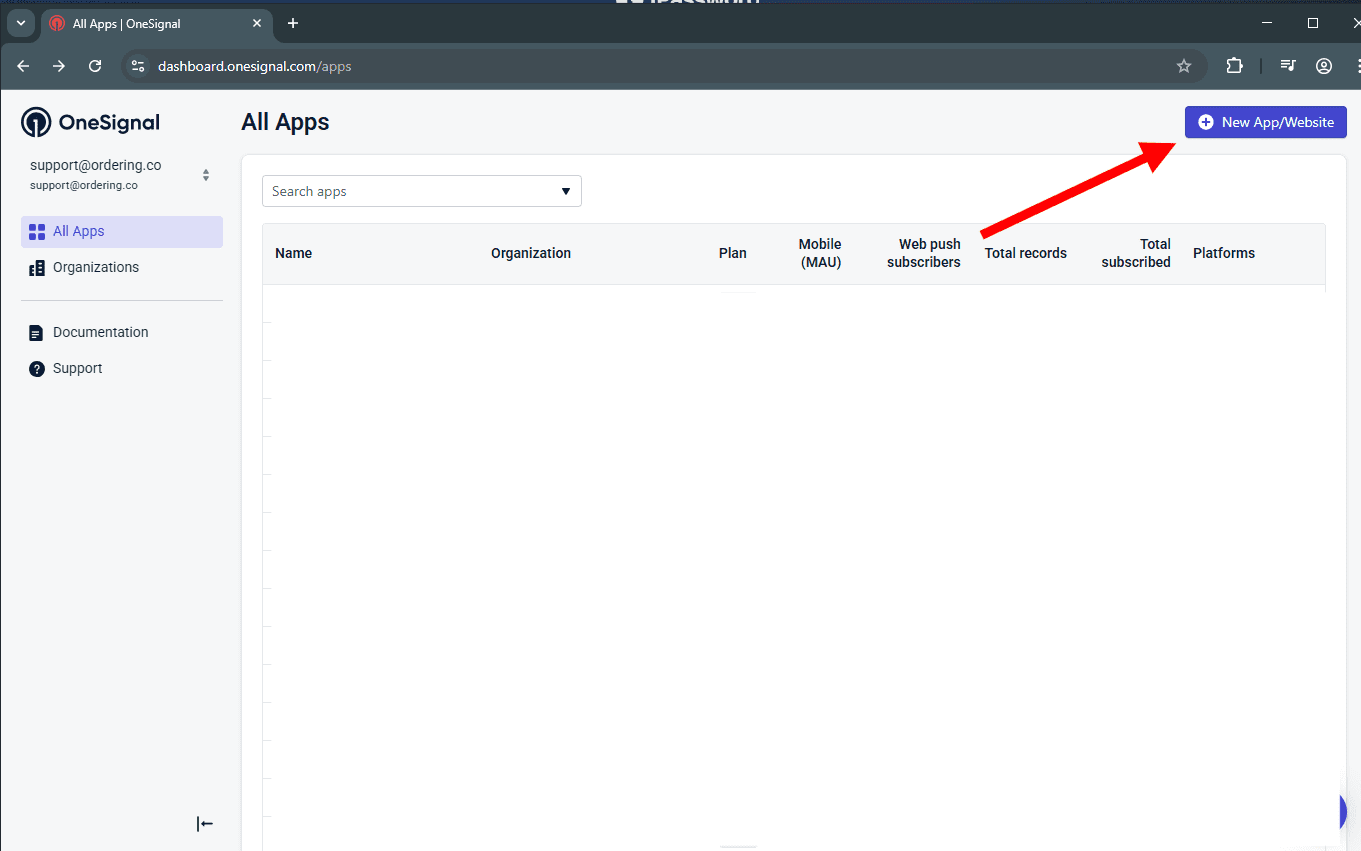The image size is (1361, 851).
Task: Open the Search apps dropdown
Action: 421,191
